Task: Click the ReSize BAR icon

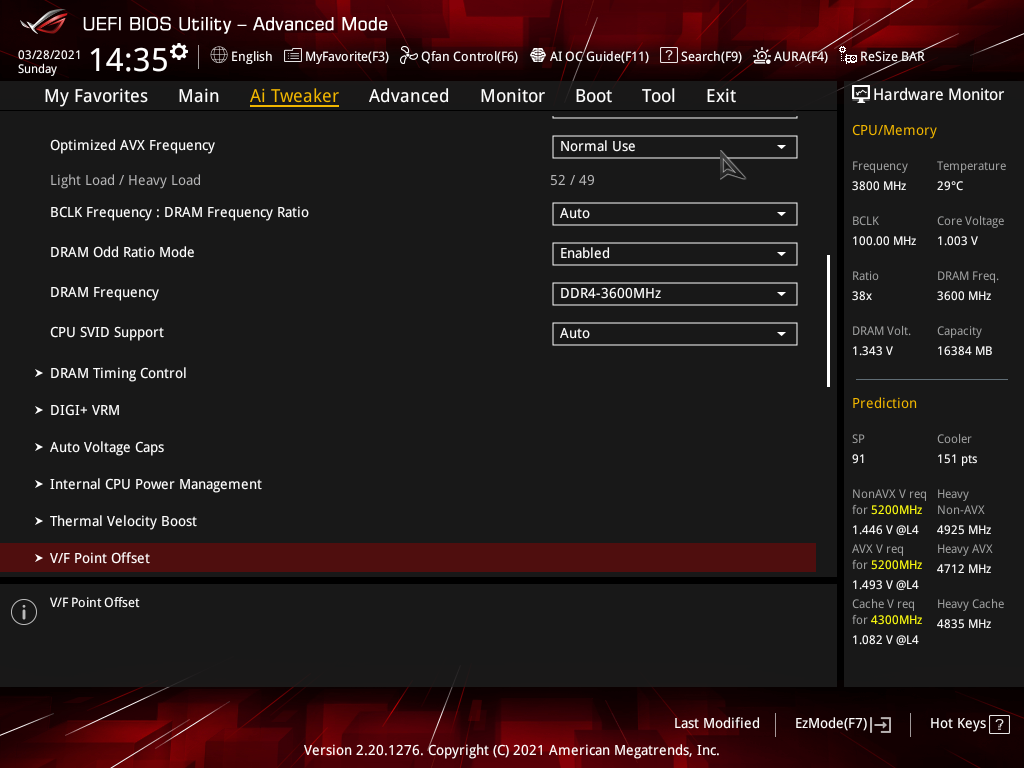Action: pyautogui.click(x=848, y=56)
